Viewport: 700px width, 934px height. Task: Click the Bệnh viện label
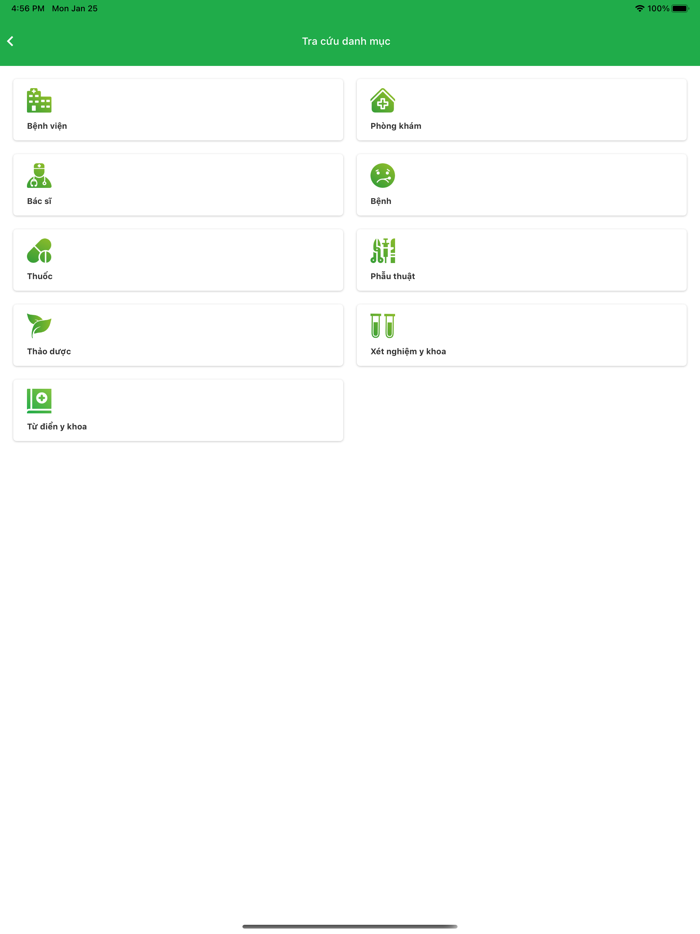tap(47, 126)
